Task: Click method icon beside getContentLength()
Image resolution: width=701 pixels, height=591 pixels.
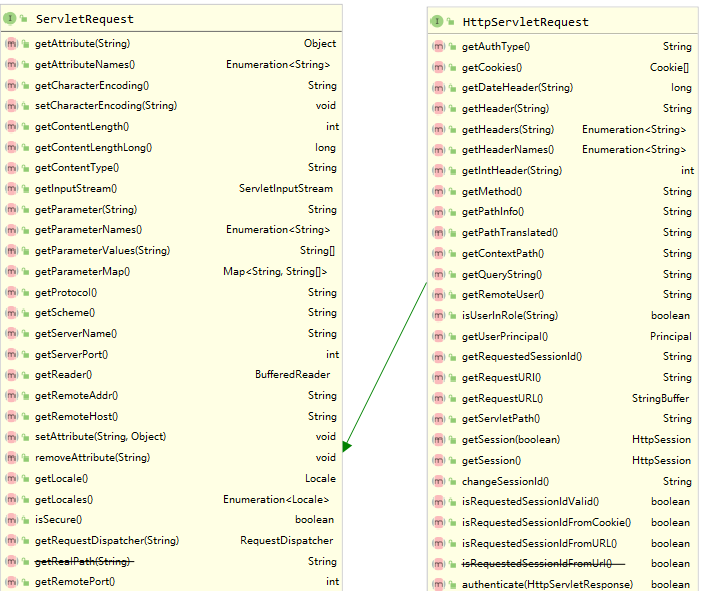Action: [x=11, y=127]
